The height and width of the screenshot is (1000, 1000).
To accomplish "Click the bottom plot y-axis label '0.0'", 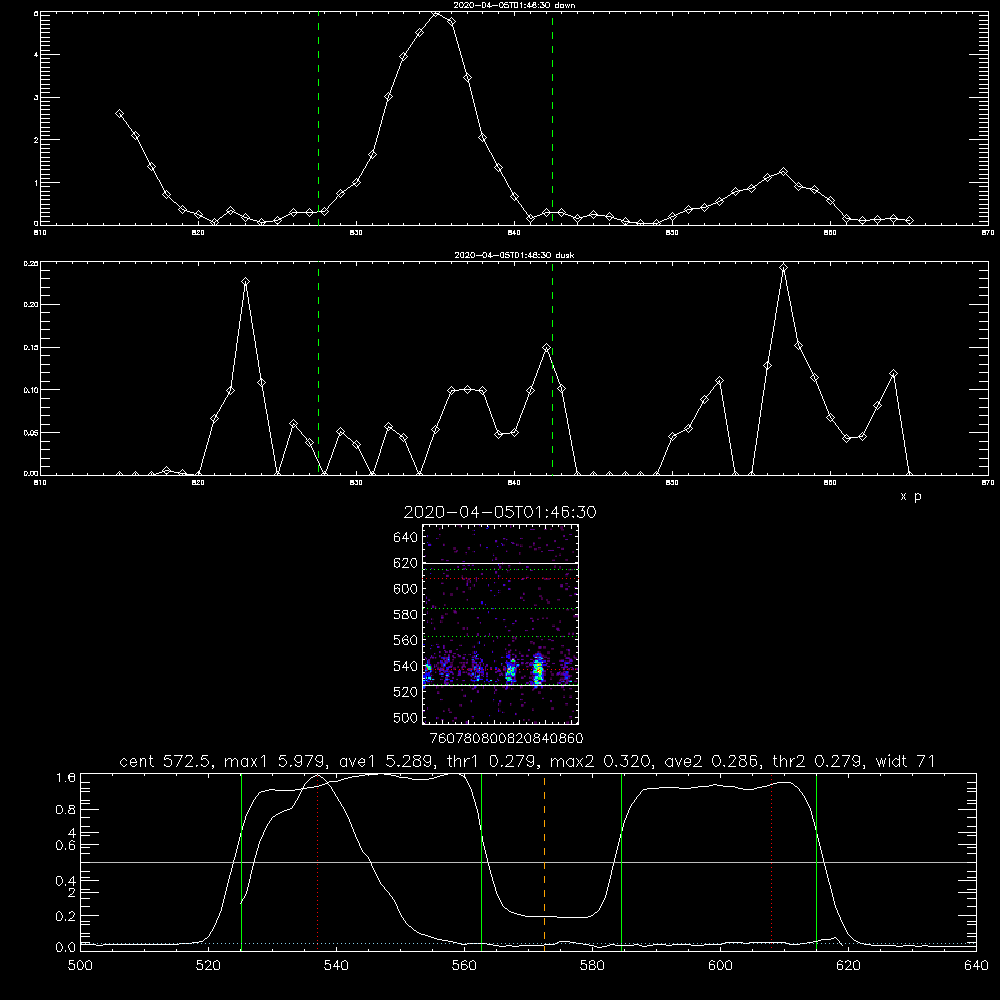I will tap(66, 947).
